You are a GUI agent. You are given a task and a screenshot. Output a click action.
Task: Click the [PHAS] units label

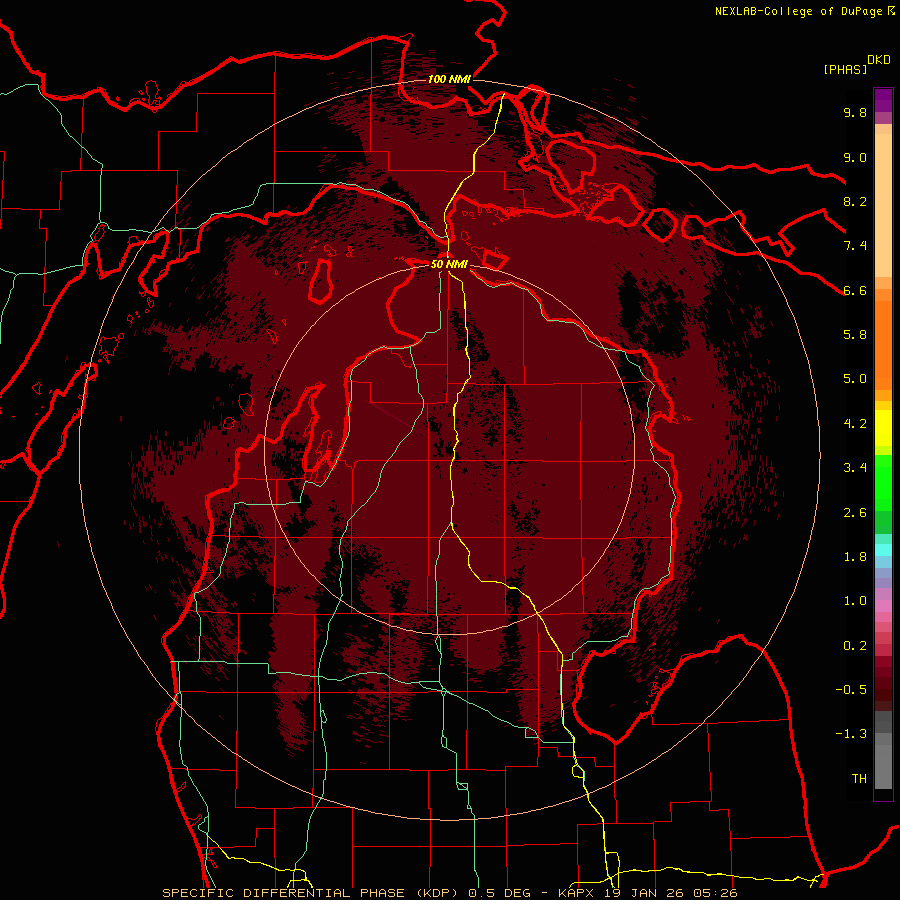845,69
